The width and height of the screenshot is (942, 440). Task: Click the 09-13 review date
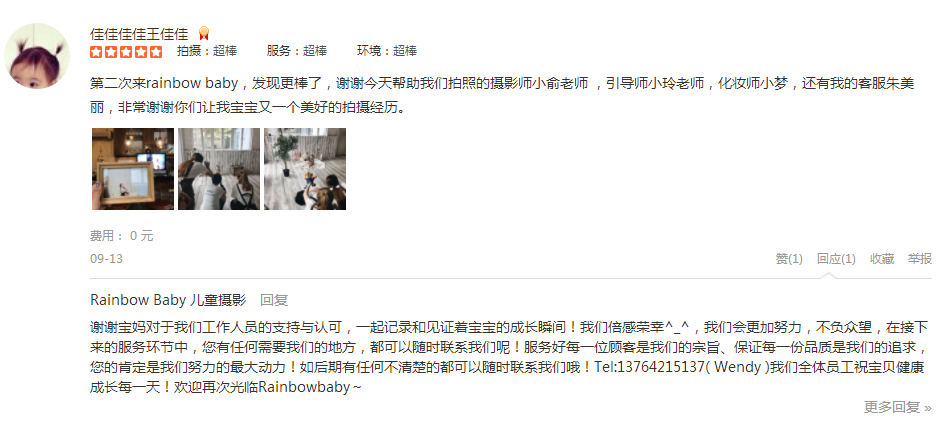pyautogui.click(x=106, y=259)
